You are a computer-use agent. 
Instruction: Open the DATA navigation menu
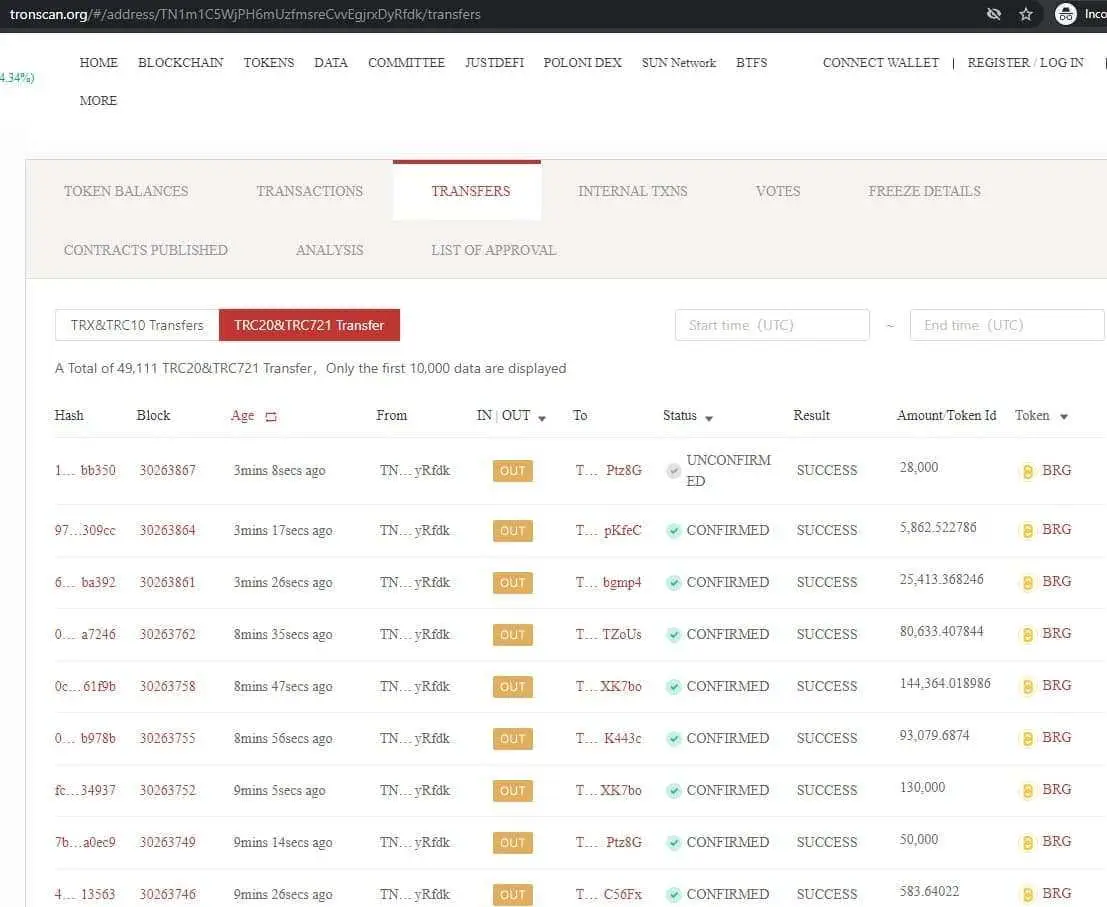pyautogui.click(x=330, y=62)
